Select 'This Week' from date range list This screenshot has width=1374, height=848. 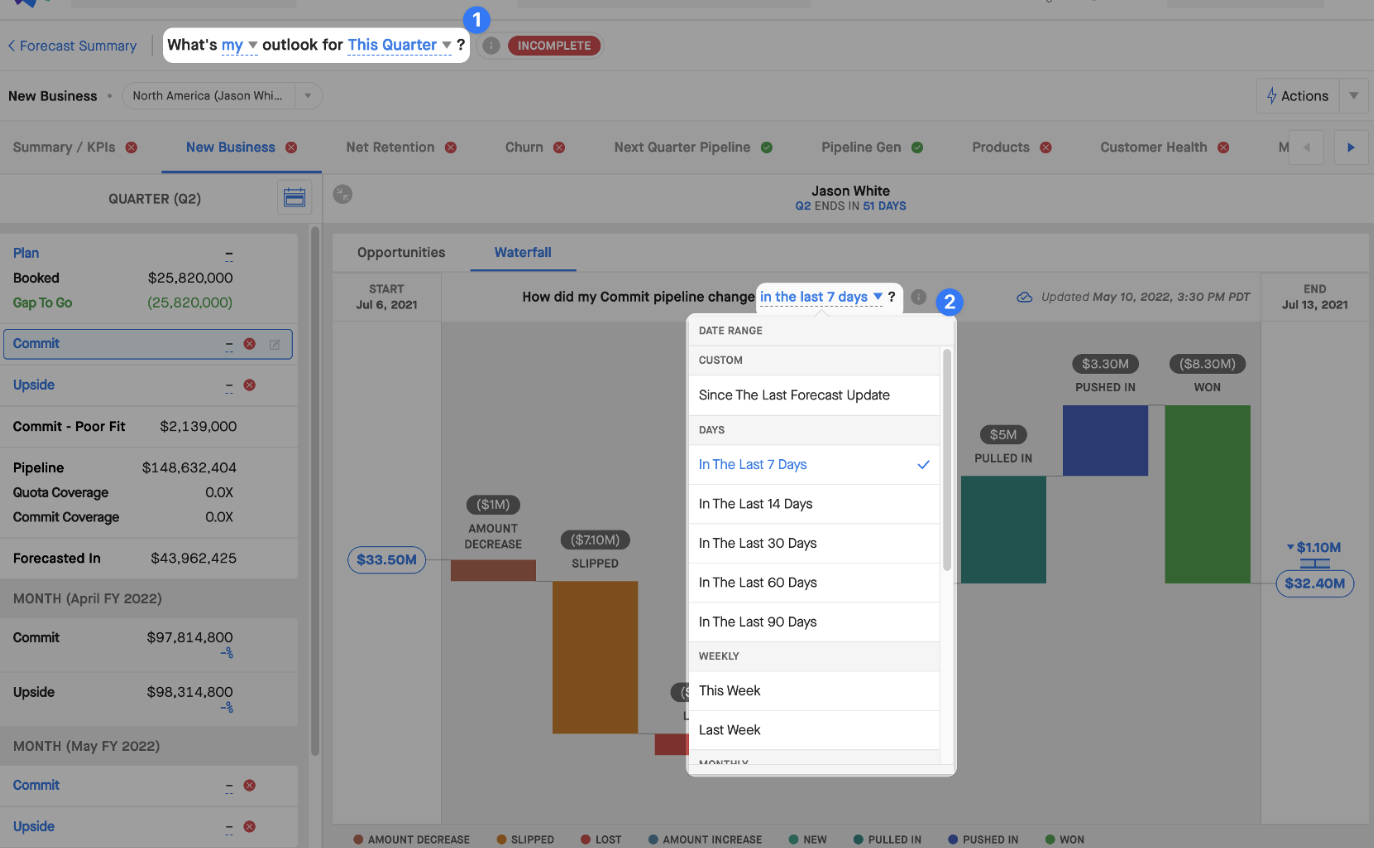[814, 691]
